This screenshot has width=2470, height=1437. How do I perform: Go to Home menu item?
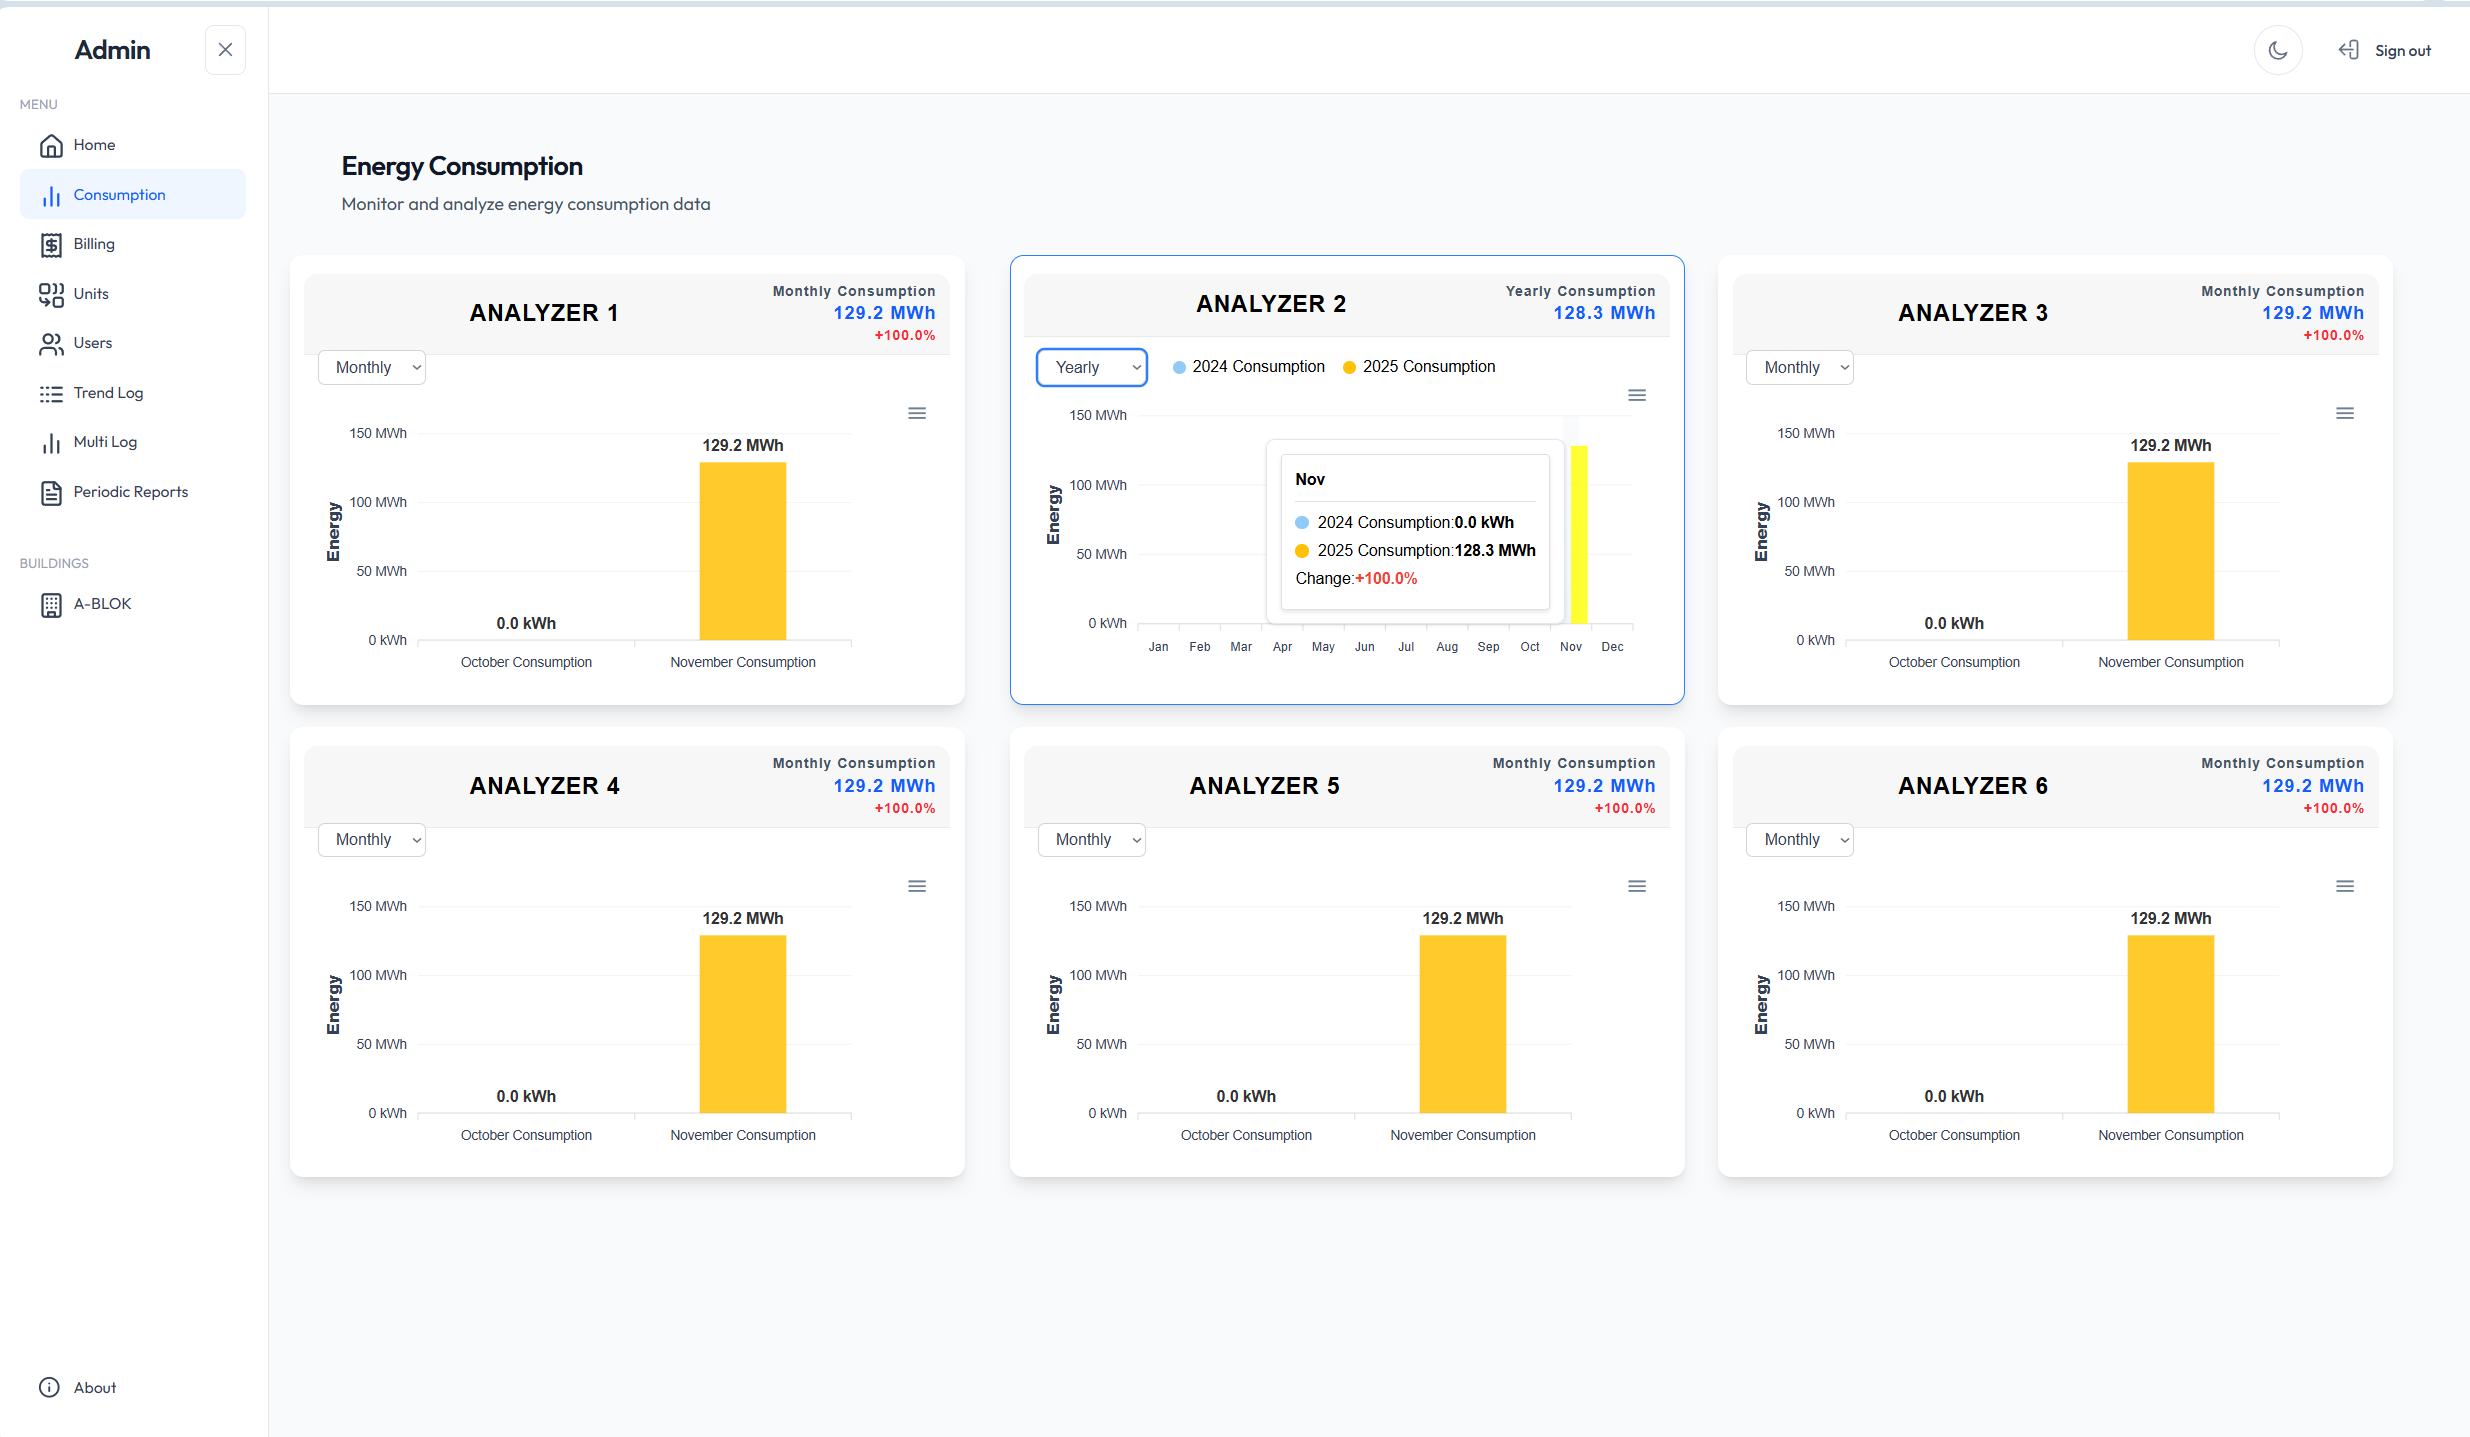(94, 145)
